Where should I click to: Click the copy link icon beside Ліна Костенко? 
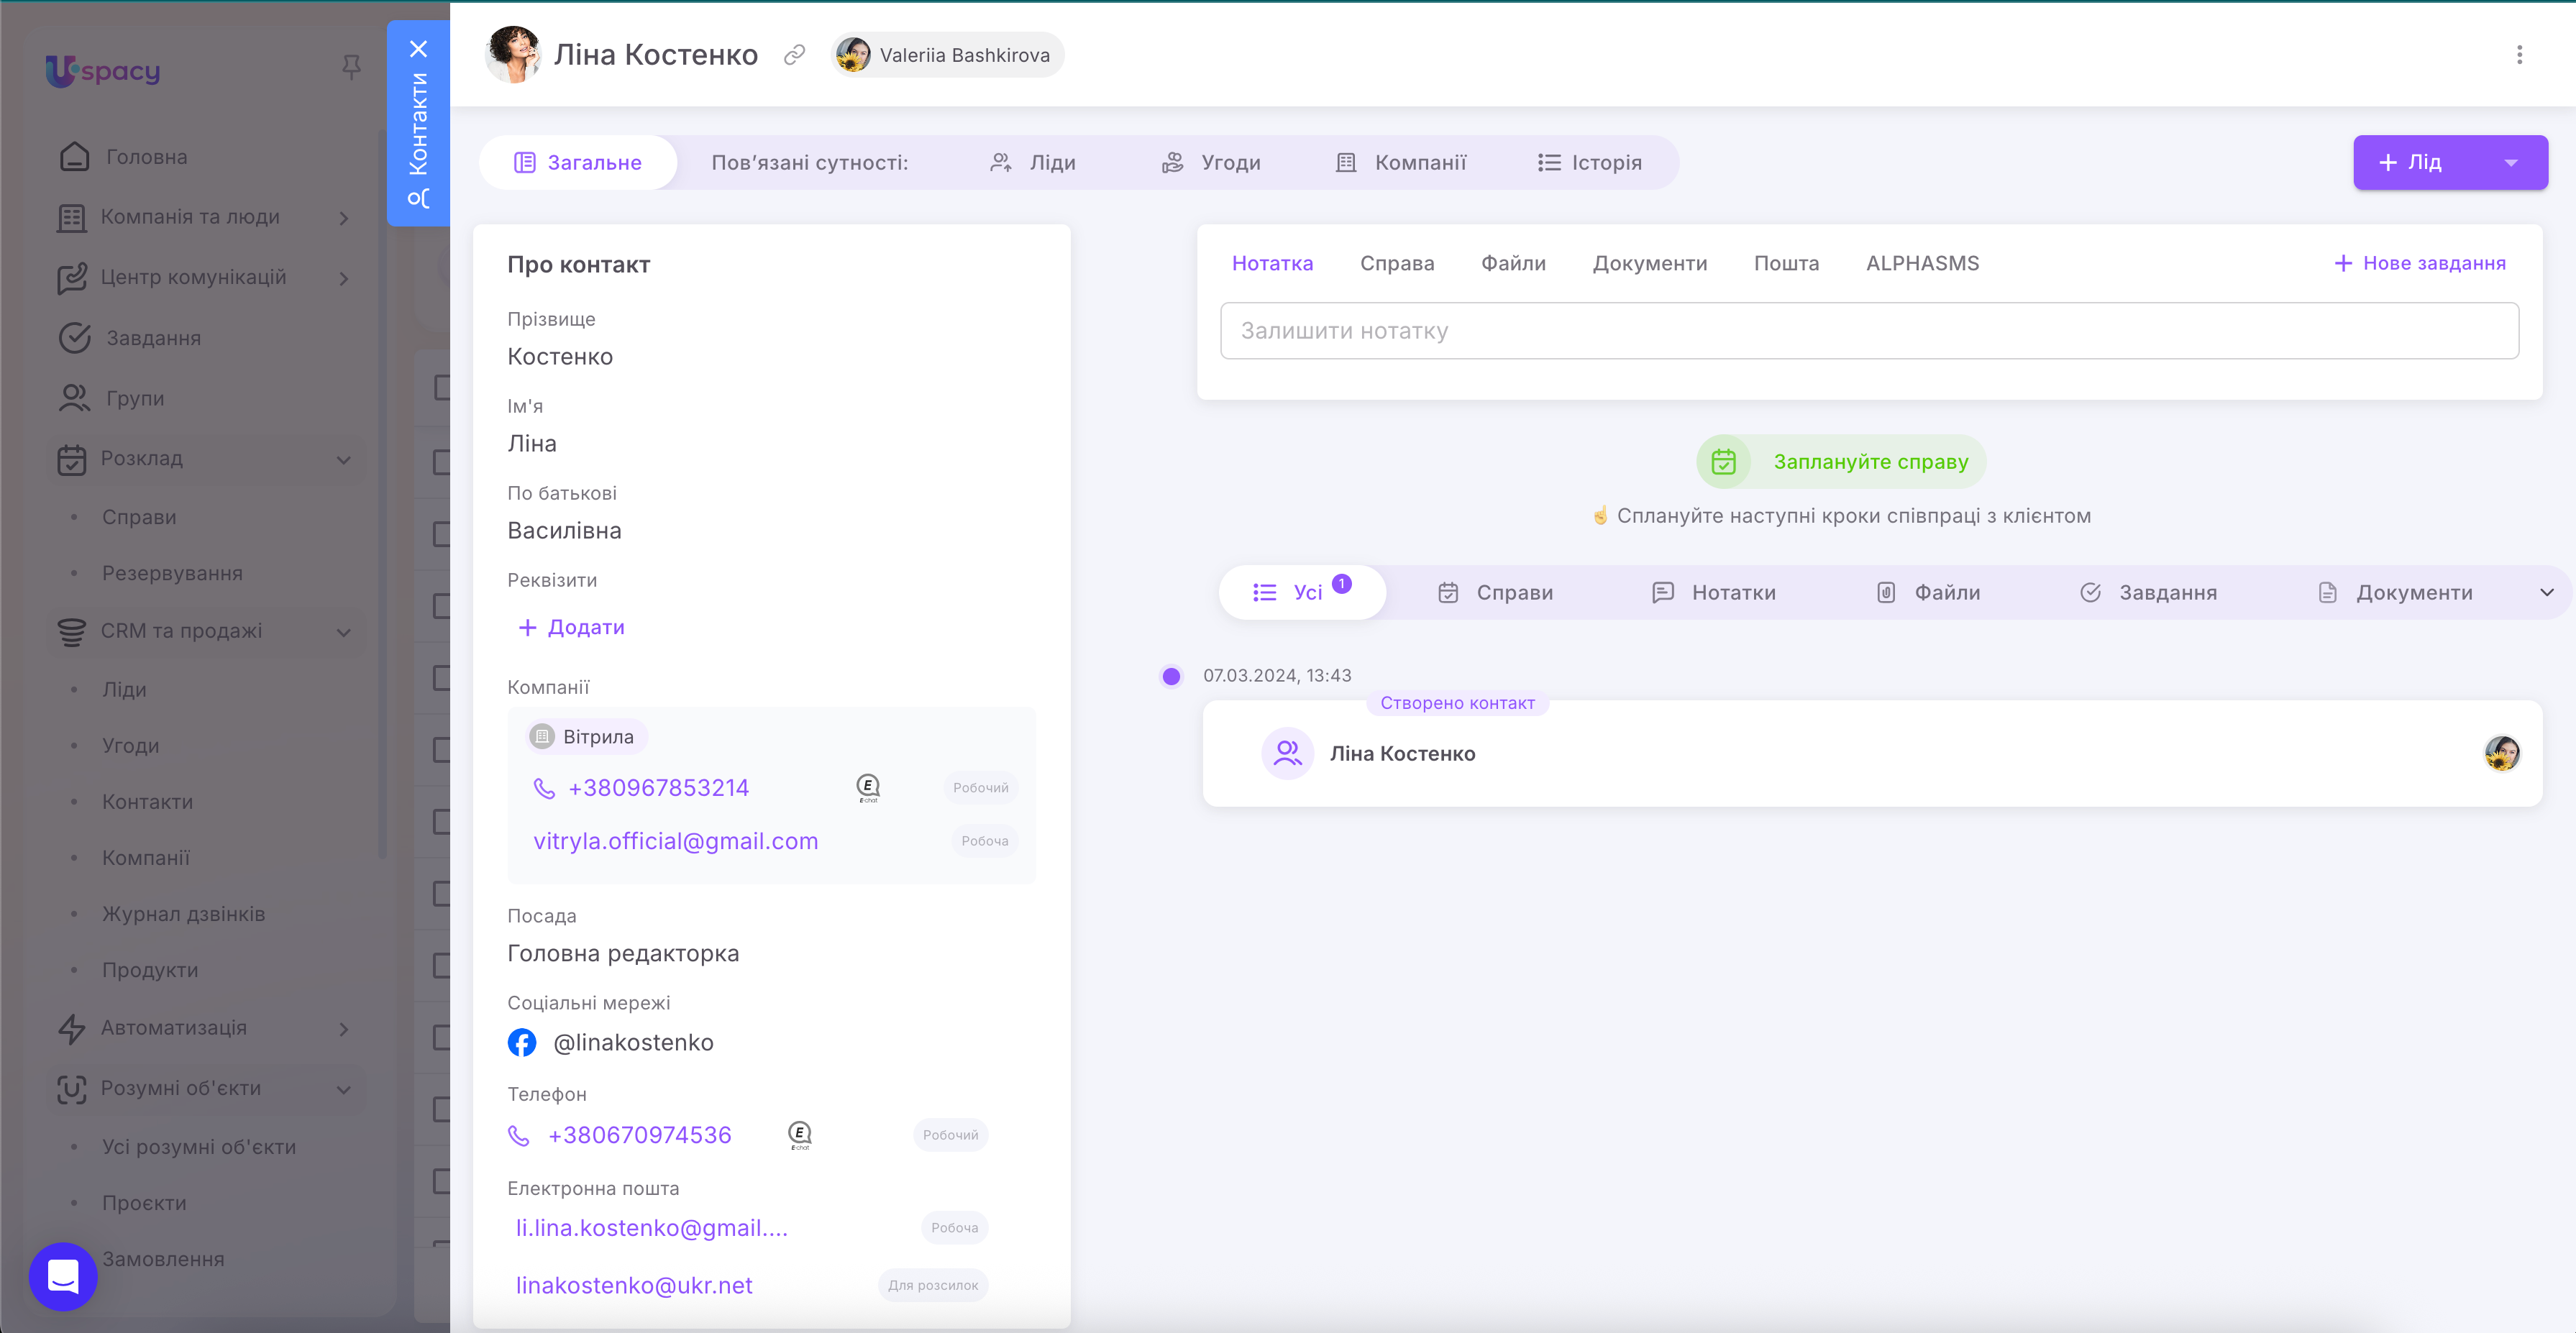click(x=794, y=55)
